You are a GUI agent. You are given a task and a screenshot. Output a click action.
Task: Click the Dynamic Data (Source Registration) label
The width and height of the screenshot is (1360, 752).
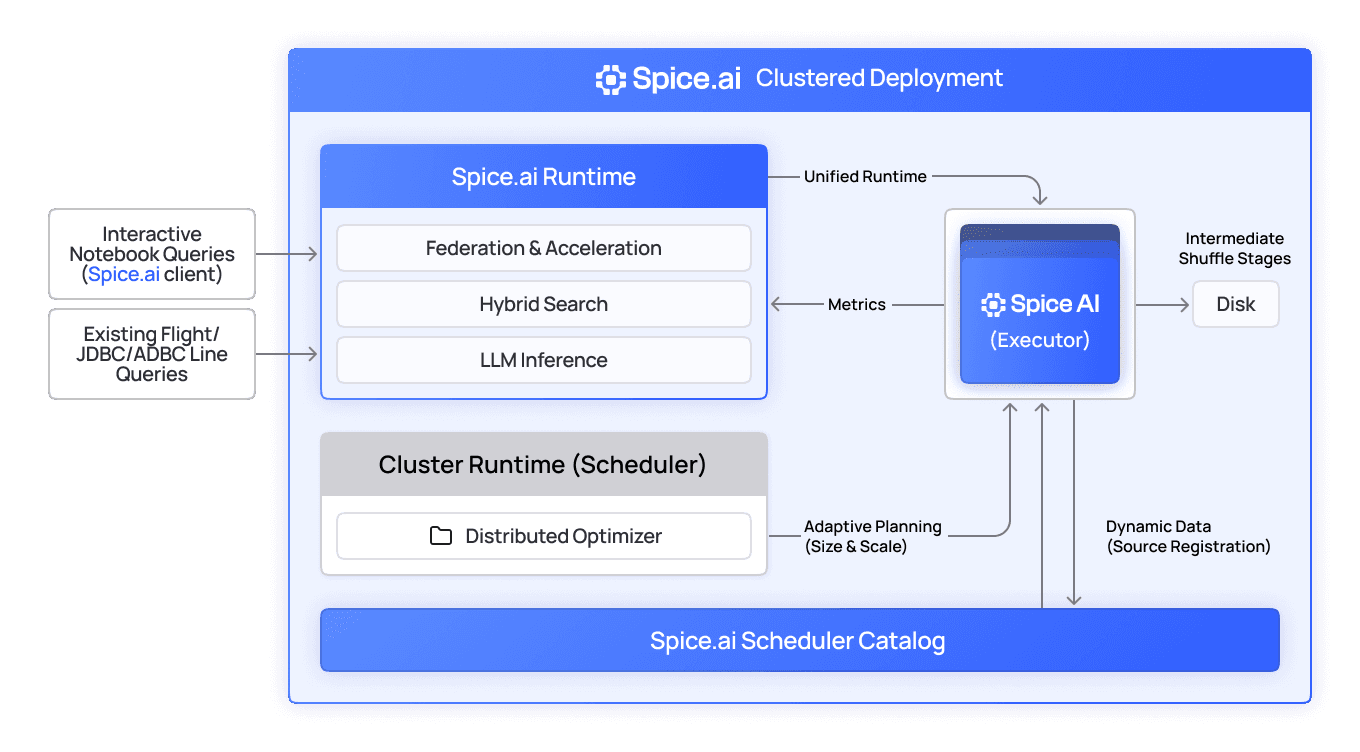coord(1187,536)
